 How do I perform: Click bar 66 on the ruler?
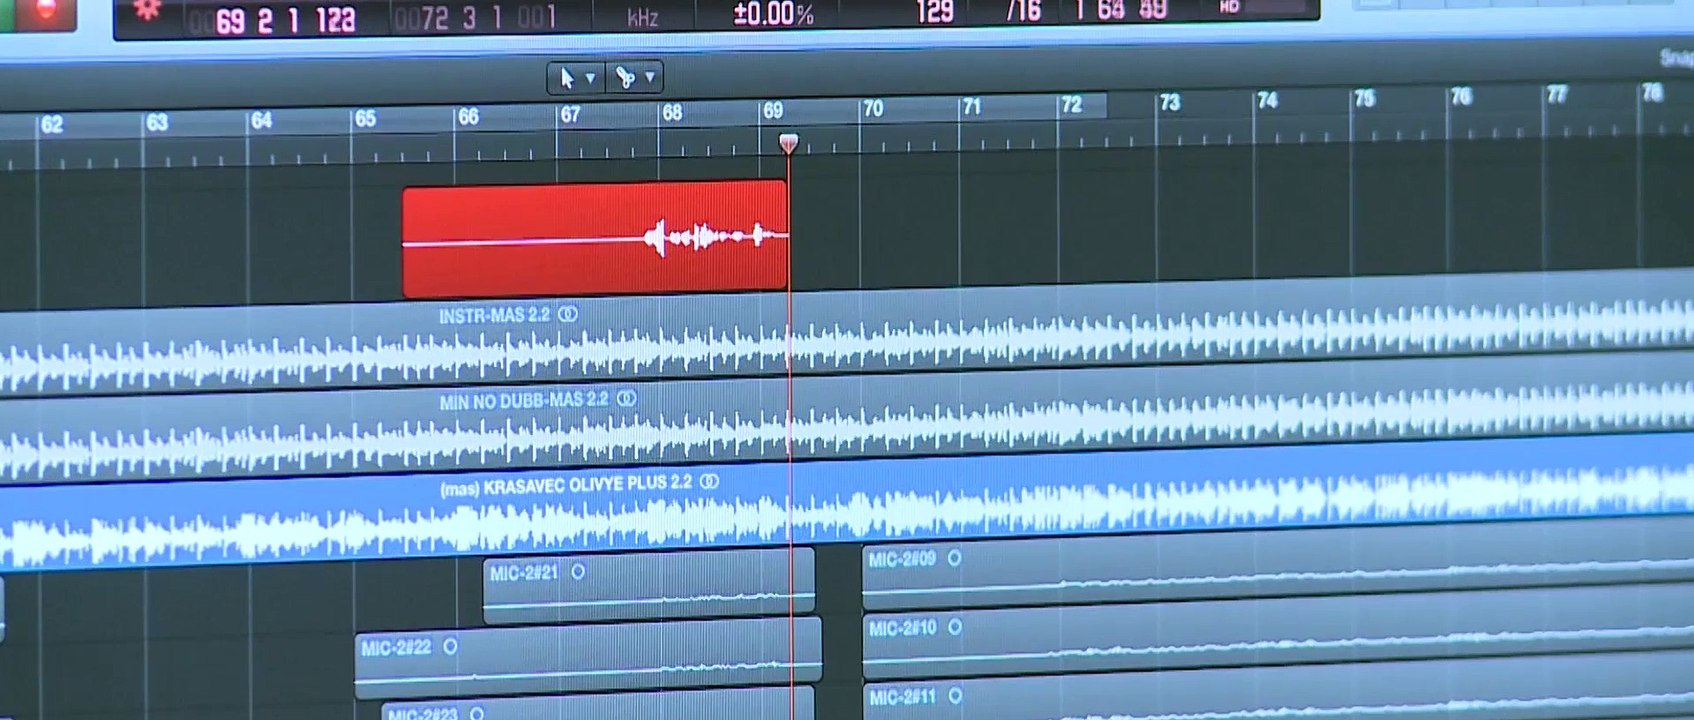(468, 117)
